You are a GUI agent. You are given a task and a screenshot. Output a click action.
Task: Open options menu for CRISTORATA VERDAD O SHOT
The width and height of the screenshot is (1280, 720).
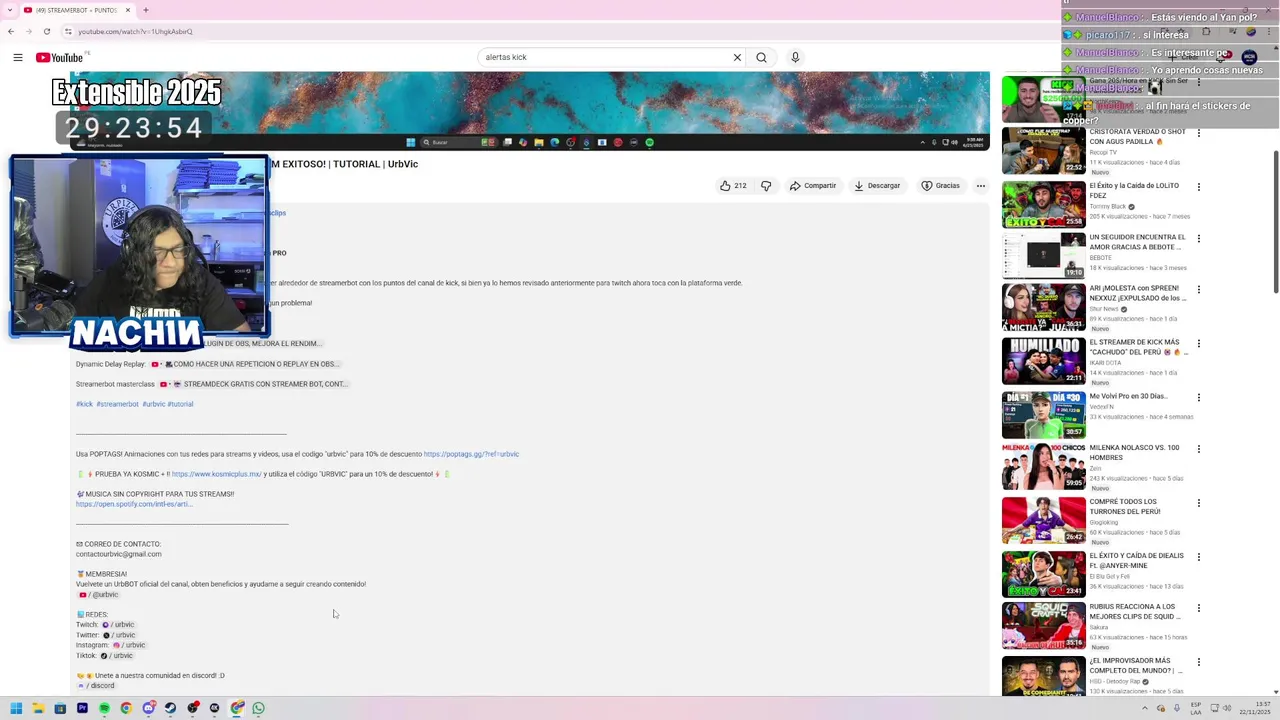point(1199,133)
